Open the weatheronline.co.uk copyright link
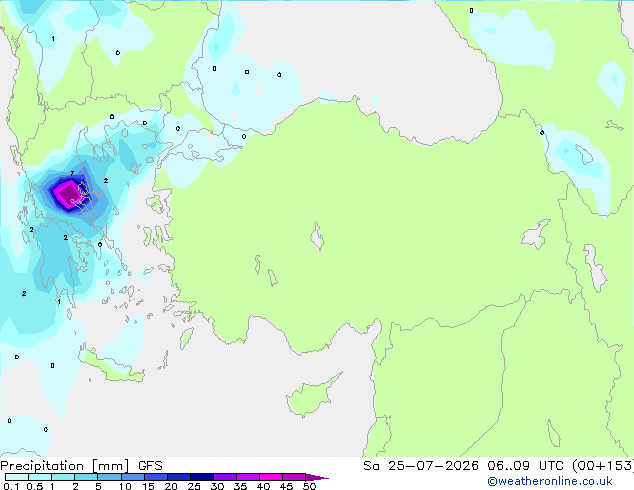 pyautogui.click(x=550, y=481)
